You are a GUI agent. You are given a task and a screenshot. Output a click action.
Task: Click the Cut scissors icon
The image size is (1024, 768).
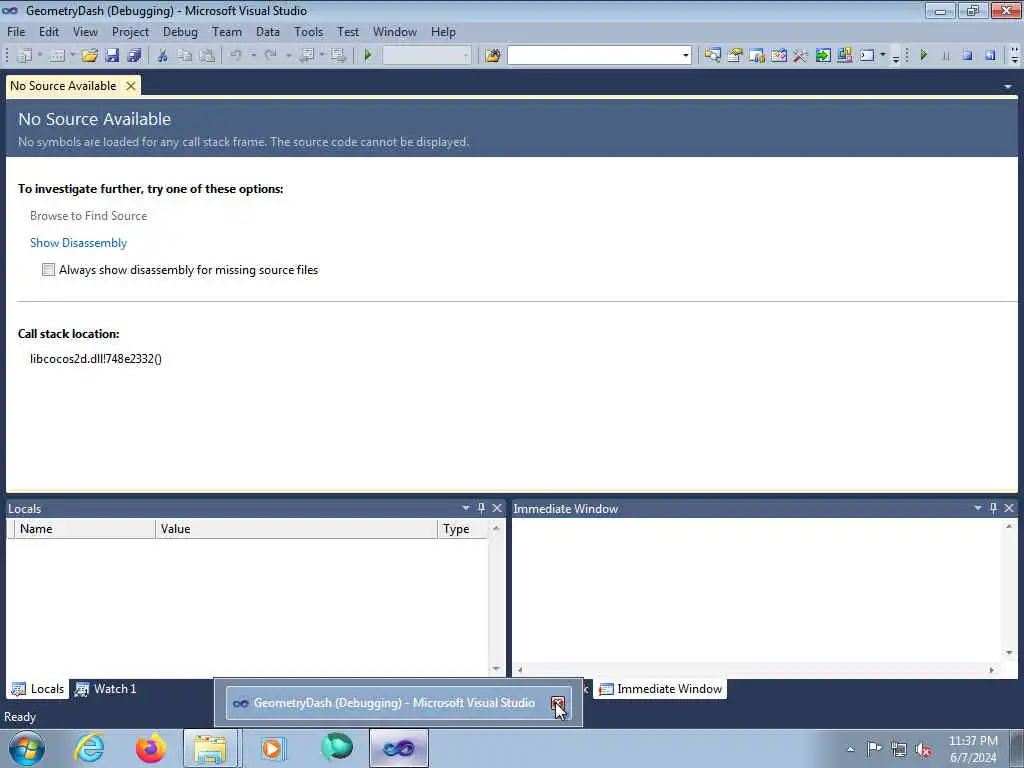(x=163, y=56)
